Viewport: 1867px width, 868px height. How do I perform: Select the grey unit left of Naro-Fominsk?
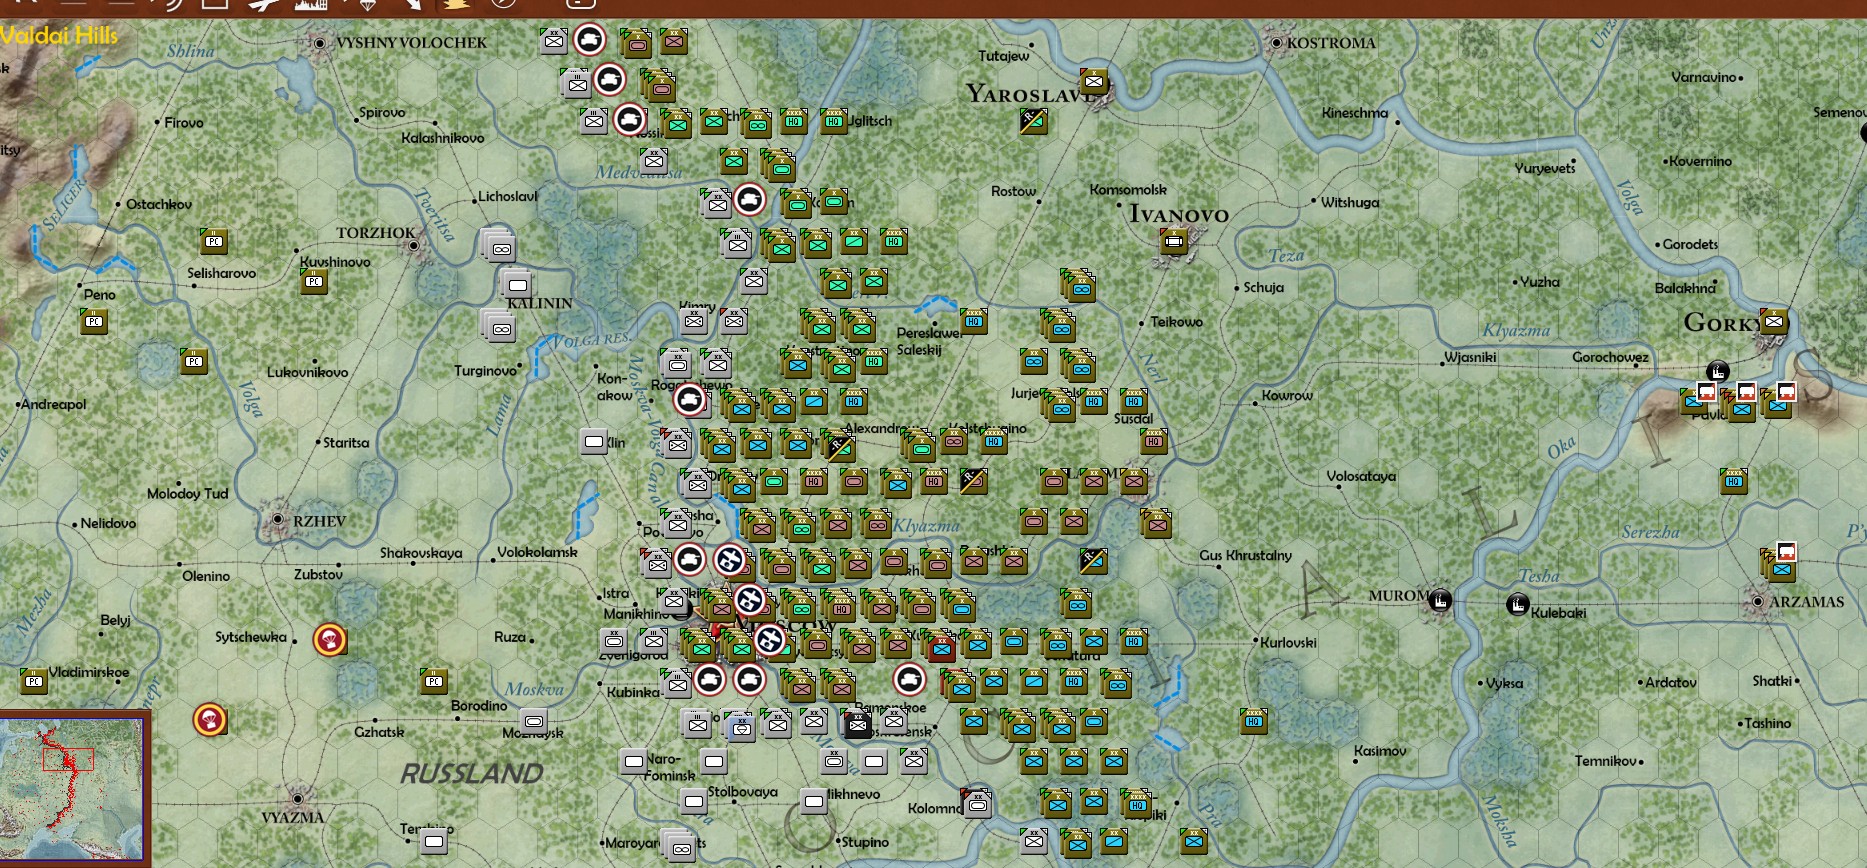tap(634, 761)
